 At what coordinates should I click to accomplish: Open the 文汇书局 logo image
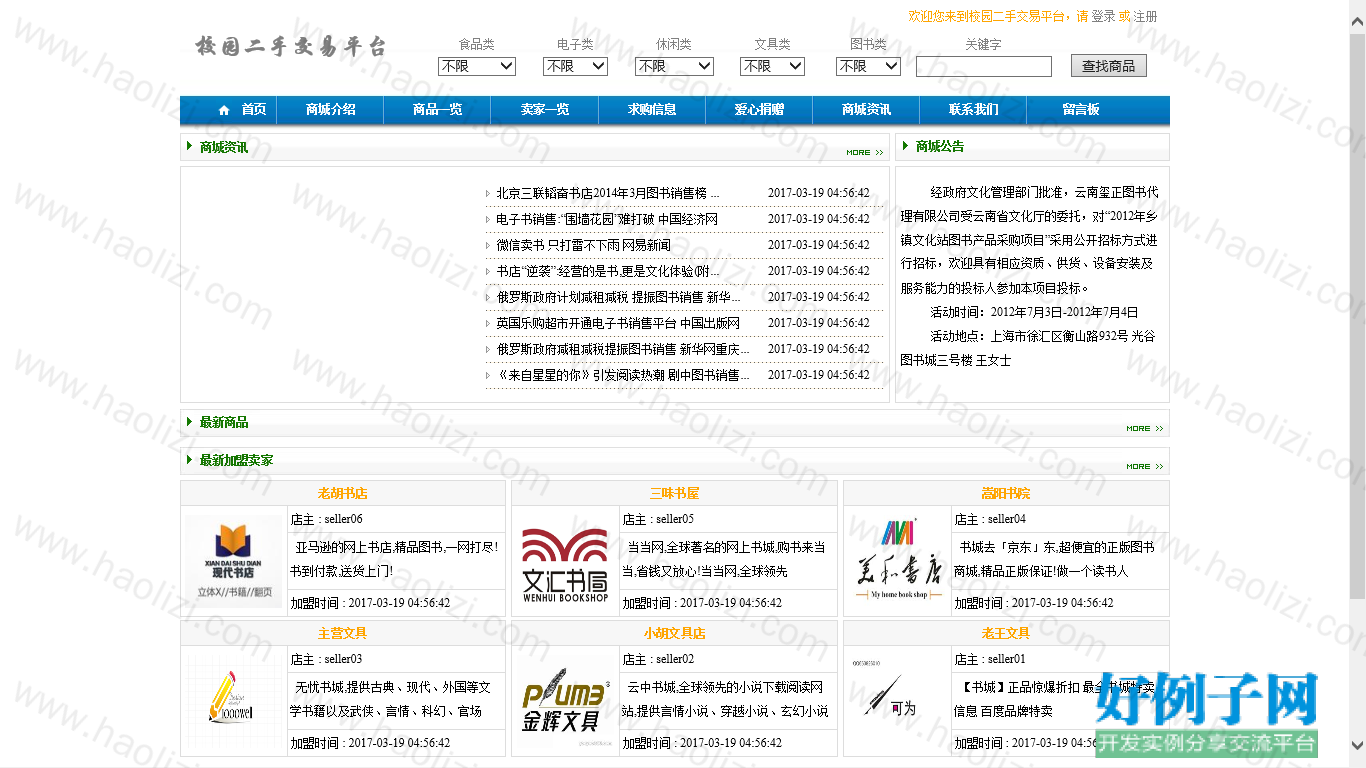pyautogui.click(x=565, y=565)
